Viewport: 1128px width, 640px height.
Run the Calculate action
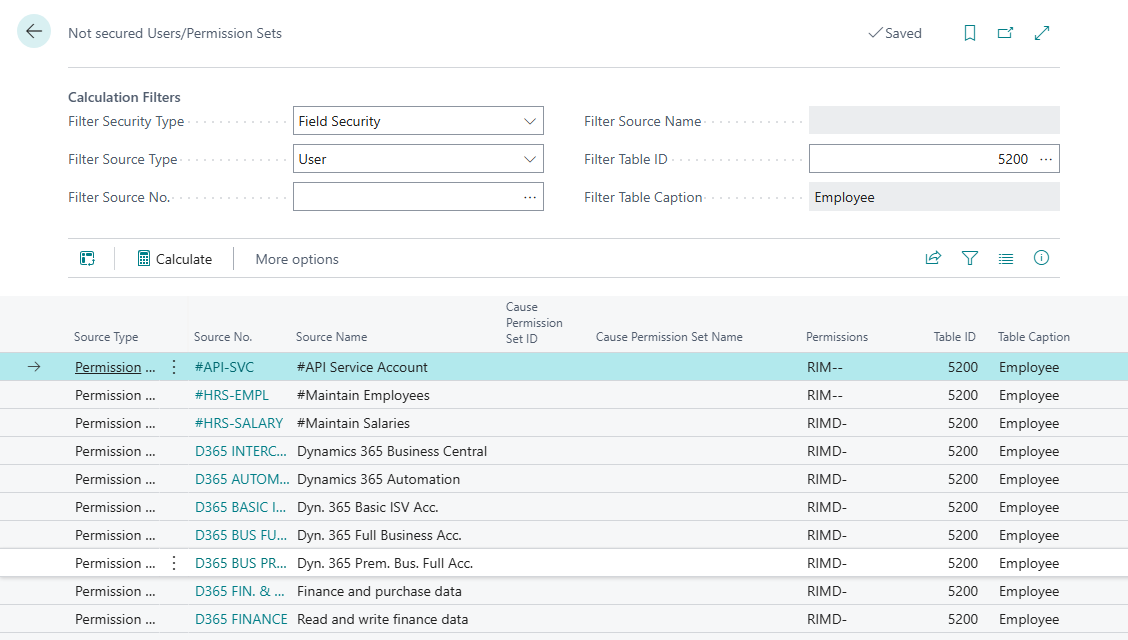(x=175, y=259)
